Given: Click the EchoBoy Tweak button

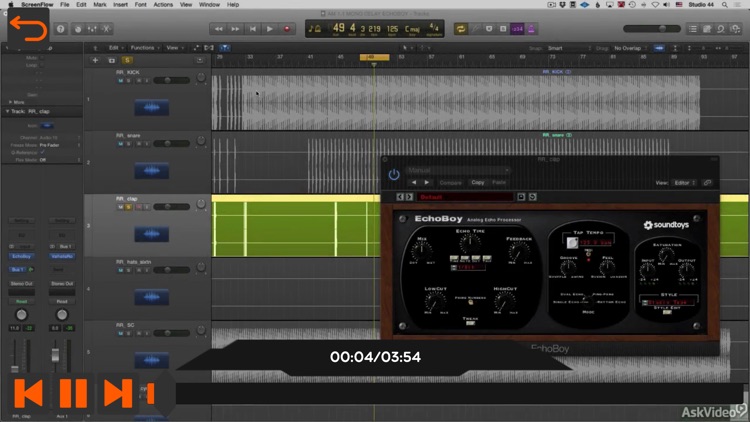Looking at the screenshot, I should click(x=470, y=324).
